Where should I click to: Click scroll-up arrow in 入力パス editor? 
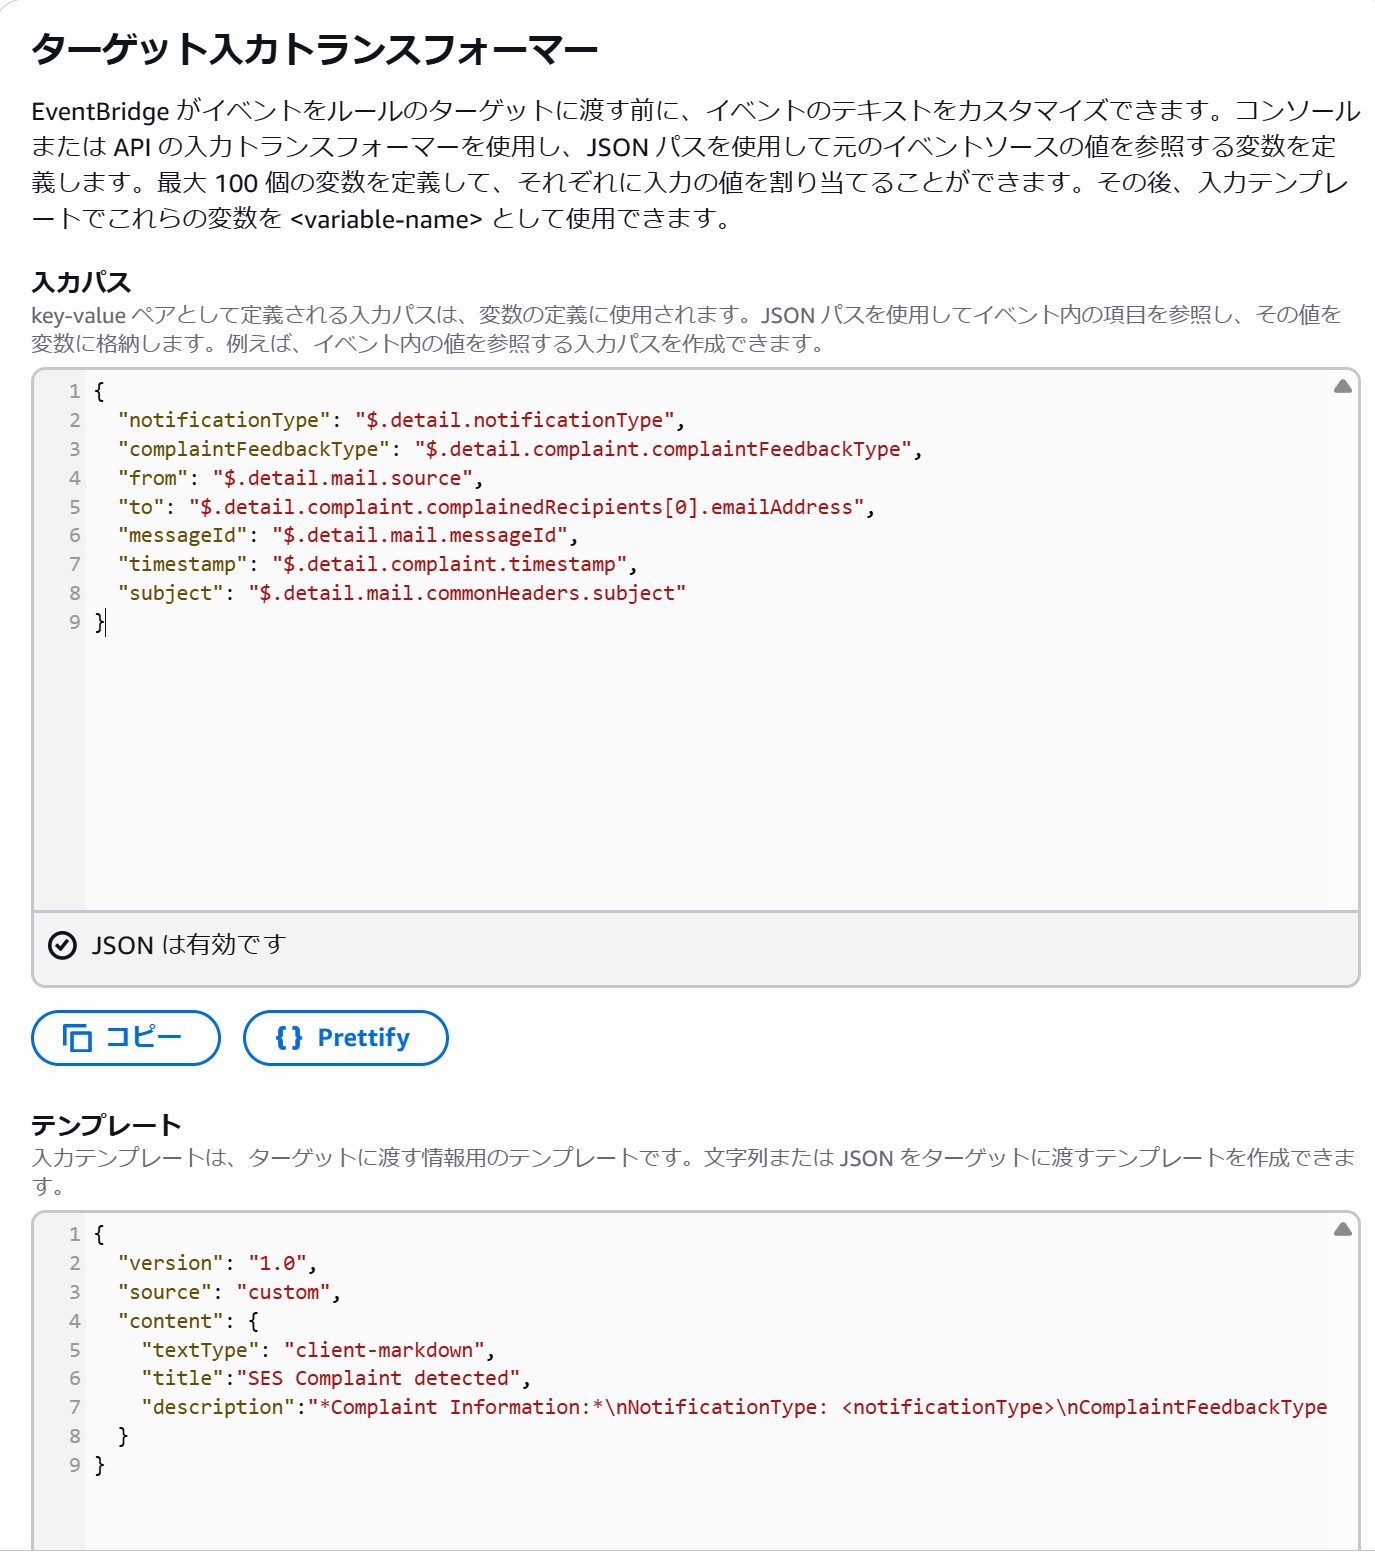pos(1342,387)
